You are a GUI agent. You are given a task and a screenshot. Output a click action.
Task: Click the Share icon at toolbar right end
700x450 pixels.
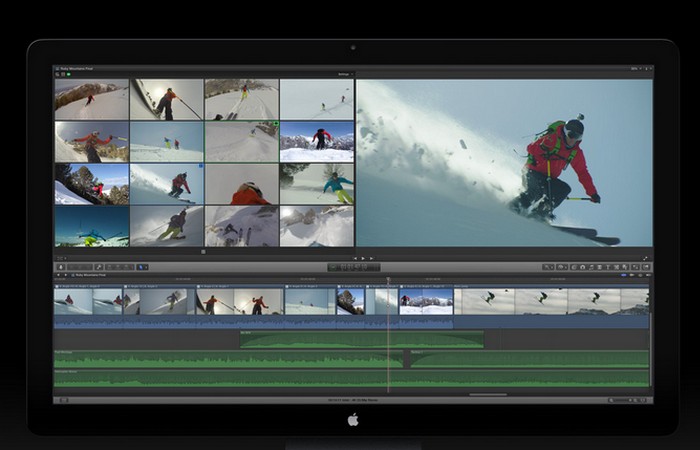645,267
